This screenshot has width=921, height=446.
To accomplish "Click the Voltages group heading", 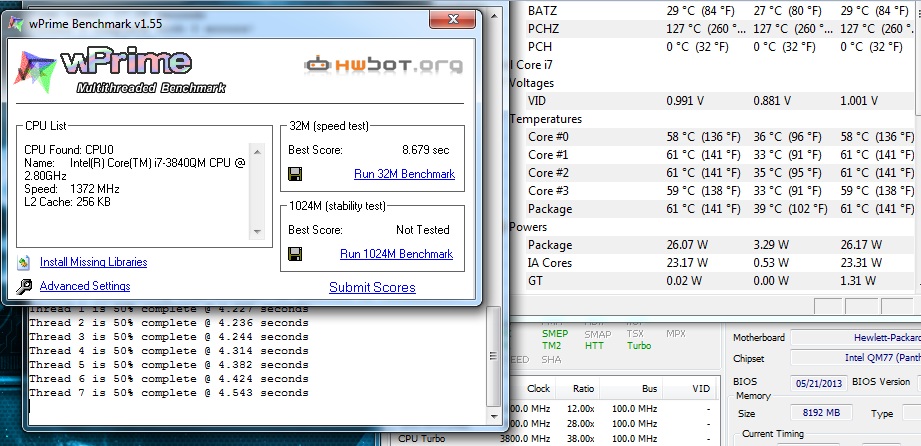I will (532, 83).
